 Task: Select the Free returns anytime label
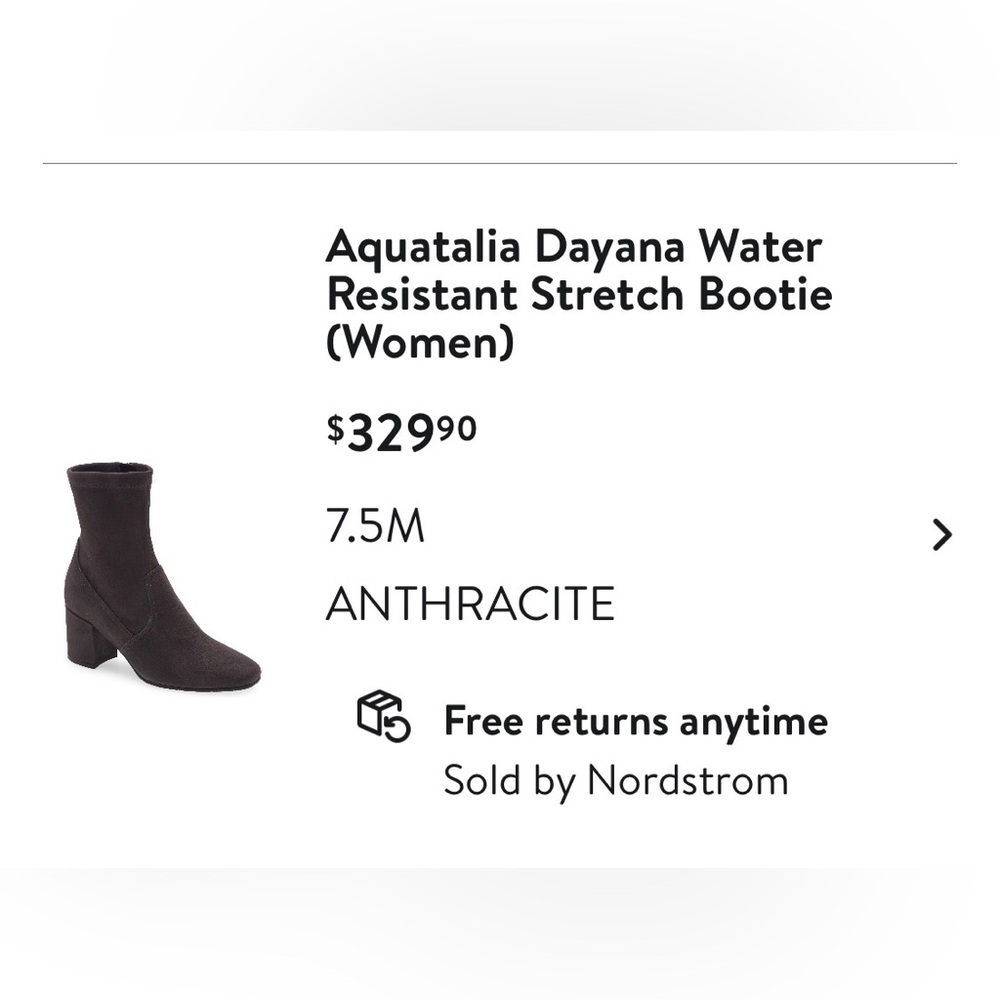click(x=635, y=719)
